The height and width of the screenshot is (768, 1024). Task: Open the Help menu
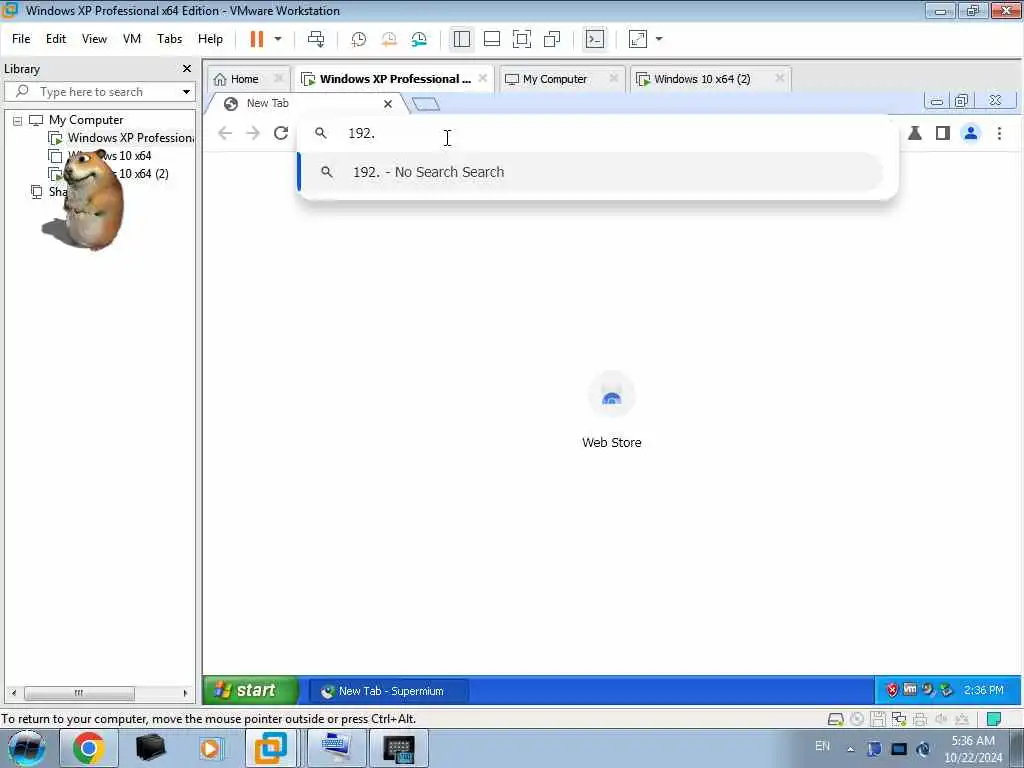pyautogui.click(x=210, y=39)
